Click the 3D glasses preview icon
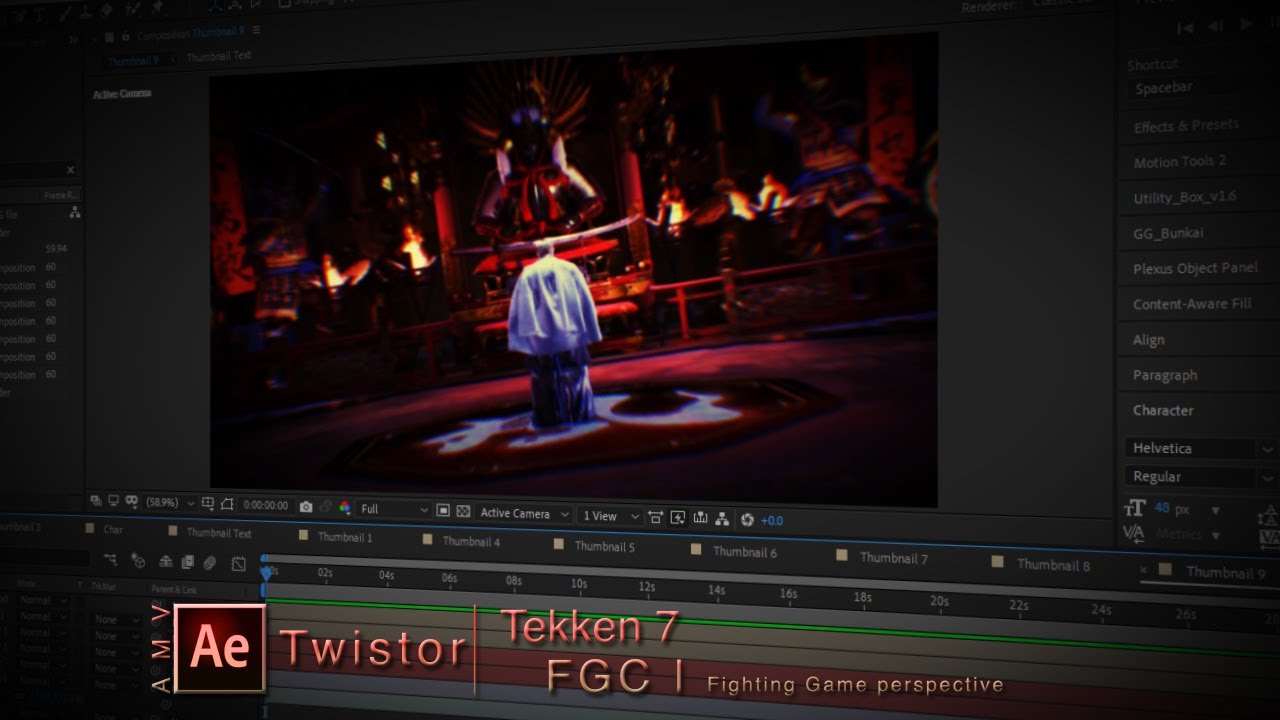The height and width of the screenshot is (720, 1280). (132, 501)
